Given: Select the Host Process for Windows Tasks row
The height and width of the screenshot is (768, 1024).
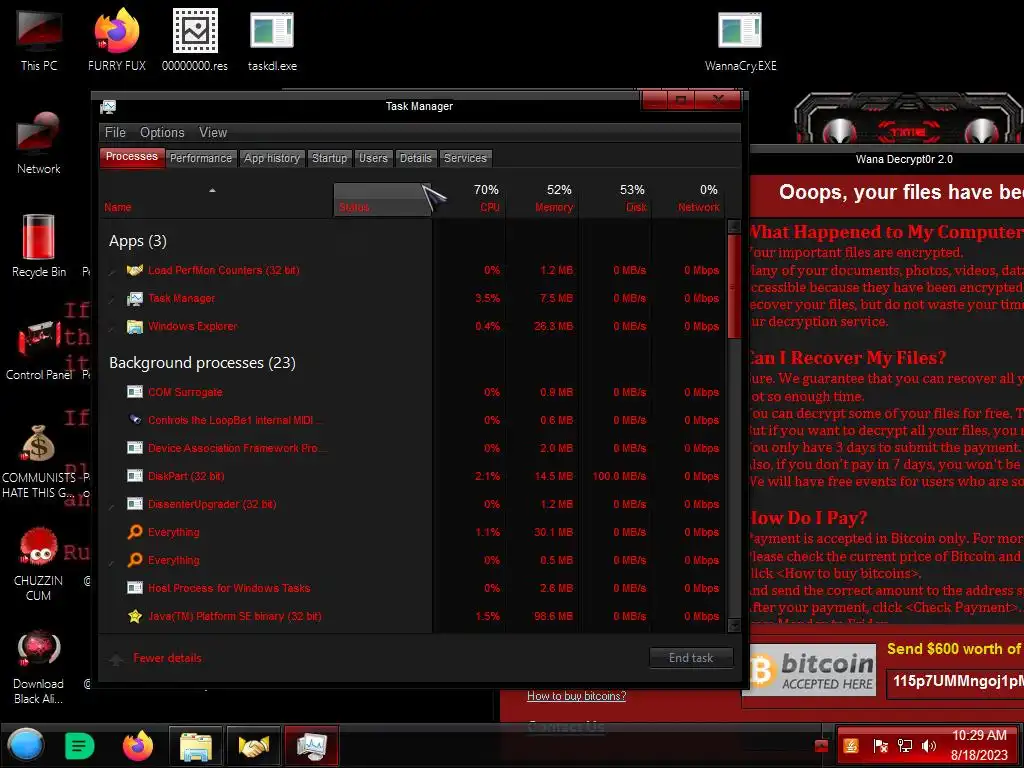Looking at the screenshot, I should (x=414, y=588).
